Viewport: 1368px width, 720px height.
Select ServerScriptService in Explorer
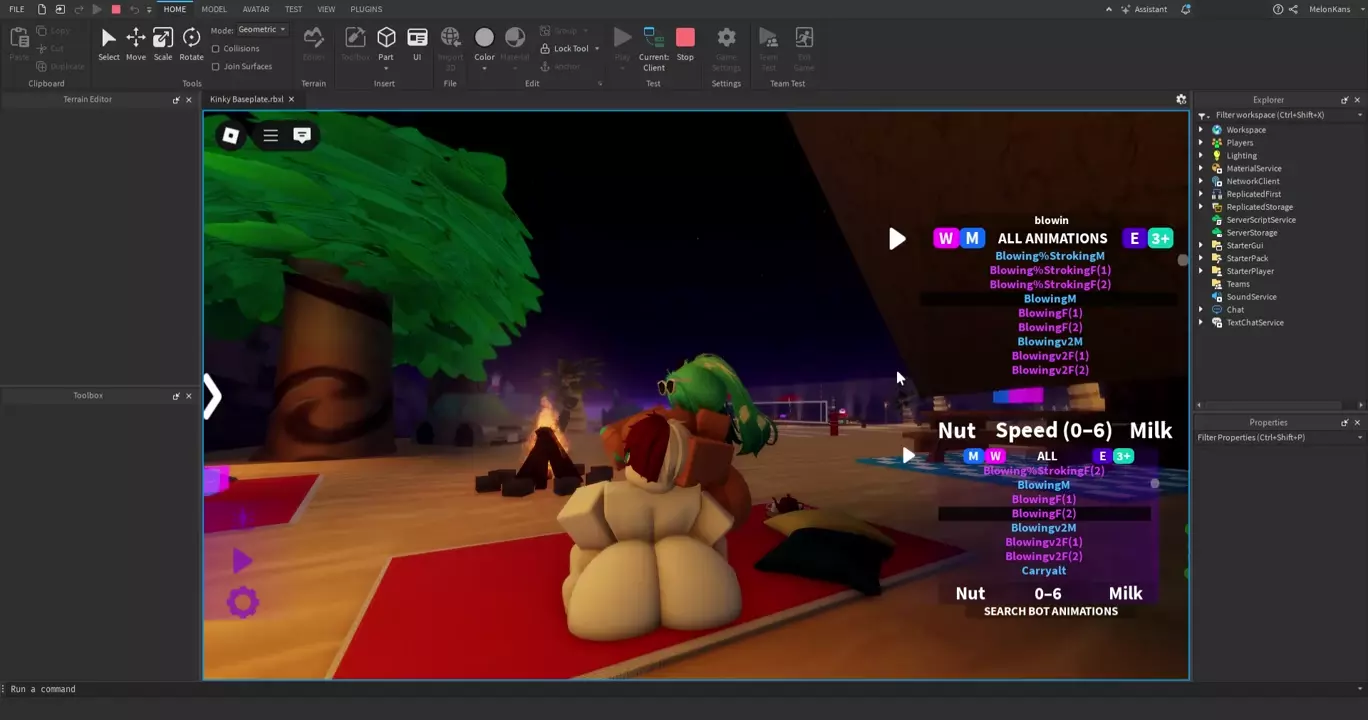click(1260, 220)
